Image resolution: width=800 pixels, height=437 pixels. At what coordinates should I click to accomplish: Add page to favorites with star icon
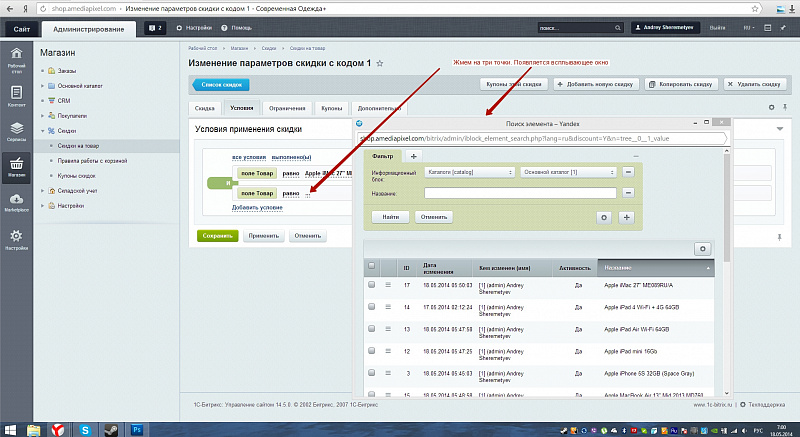click(x=380, y=64)
